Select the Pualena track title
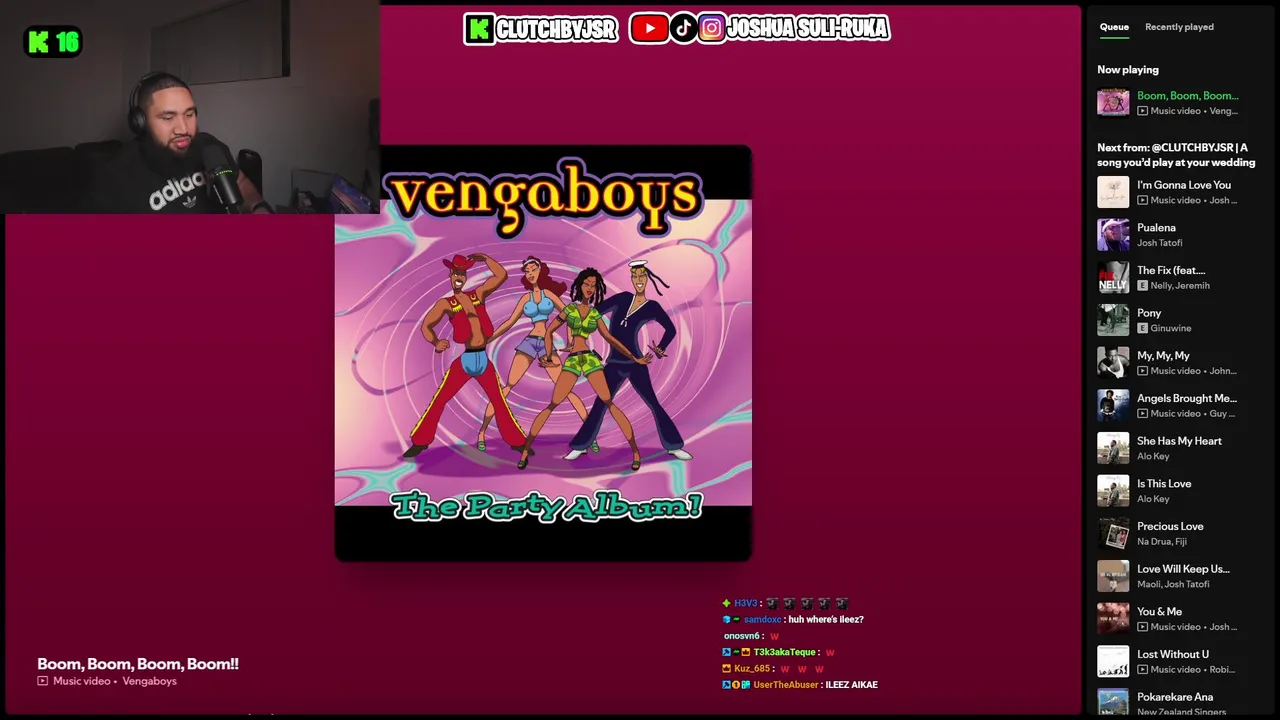Image resolution: width=1280 pixels, height=720 pixels. [1156, 228]
